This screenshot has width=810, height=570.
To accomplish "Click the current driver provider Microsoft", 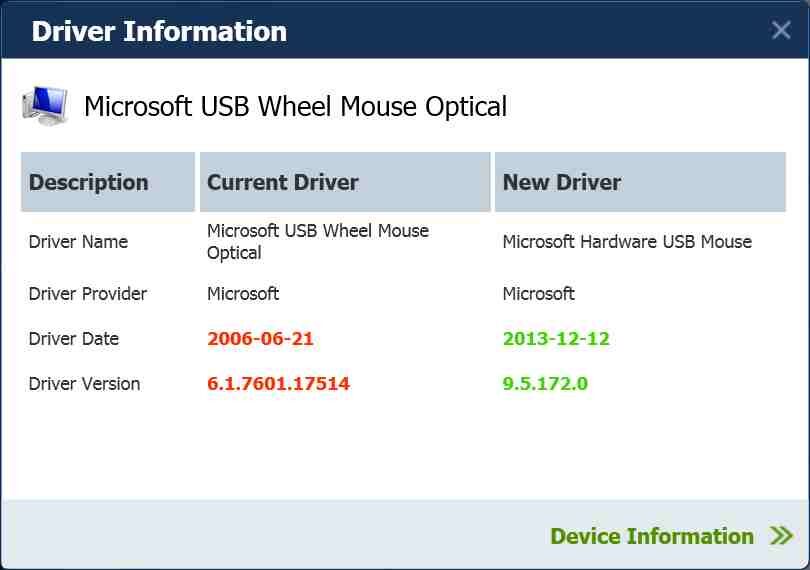I will coord(243,294).
